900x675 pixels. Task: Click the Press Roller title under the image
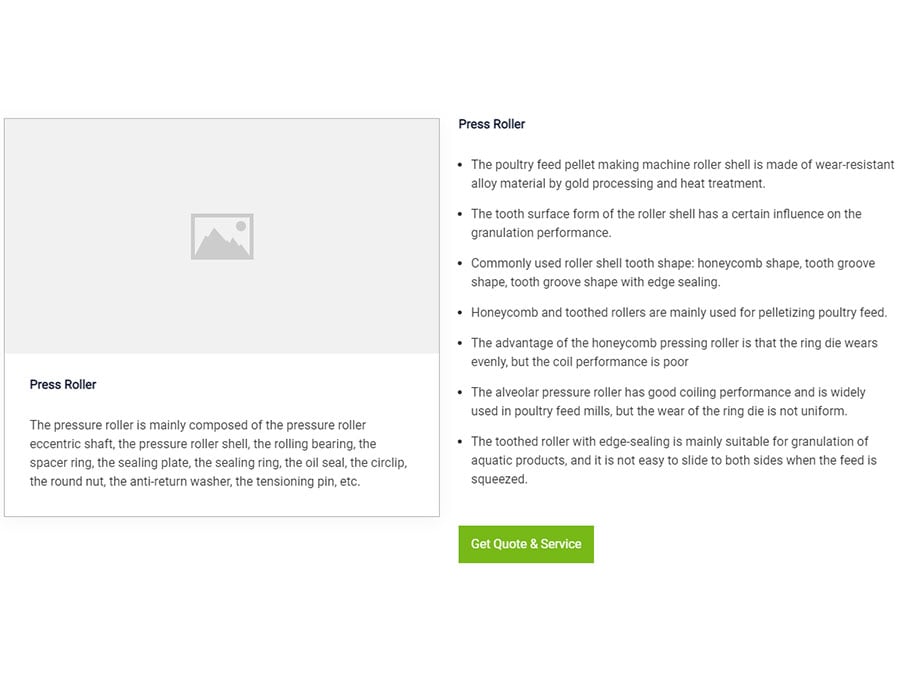tap(63, 384)
